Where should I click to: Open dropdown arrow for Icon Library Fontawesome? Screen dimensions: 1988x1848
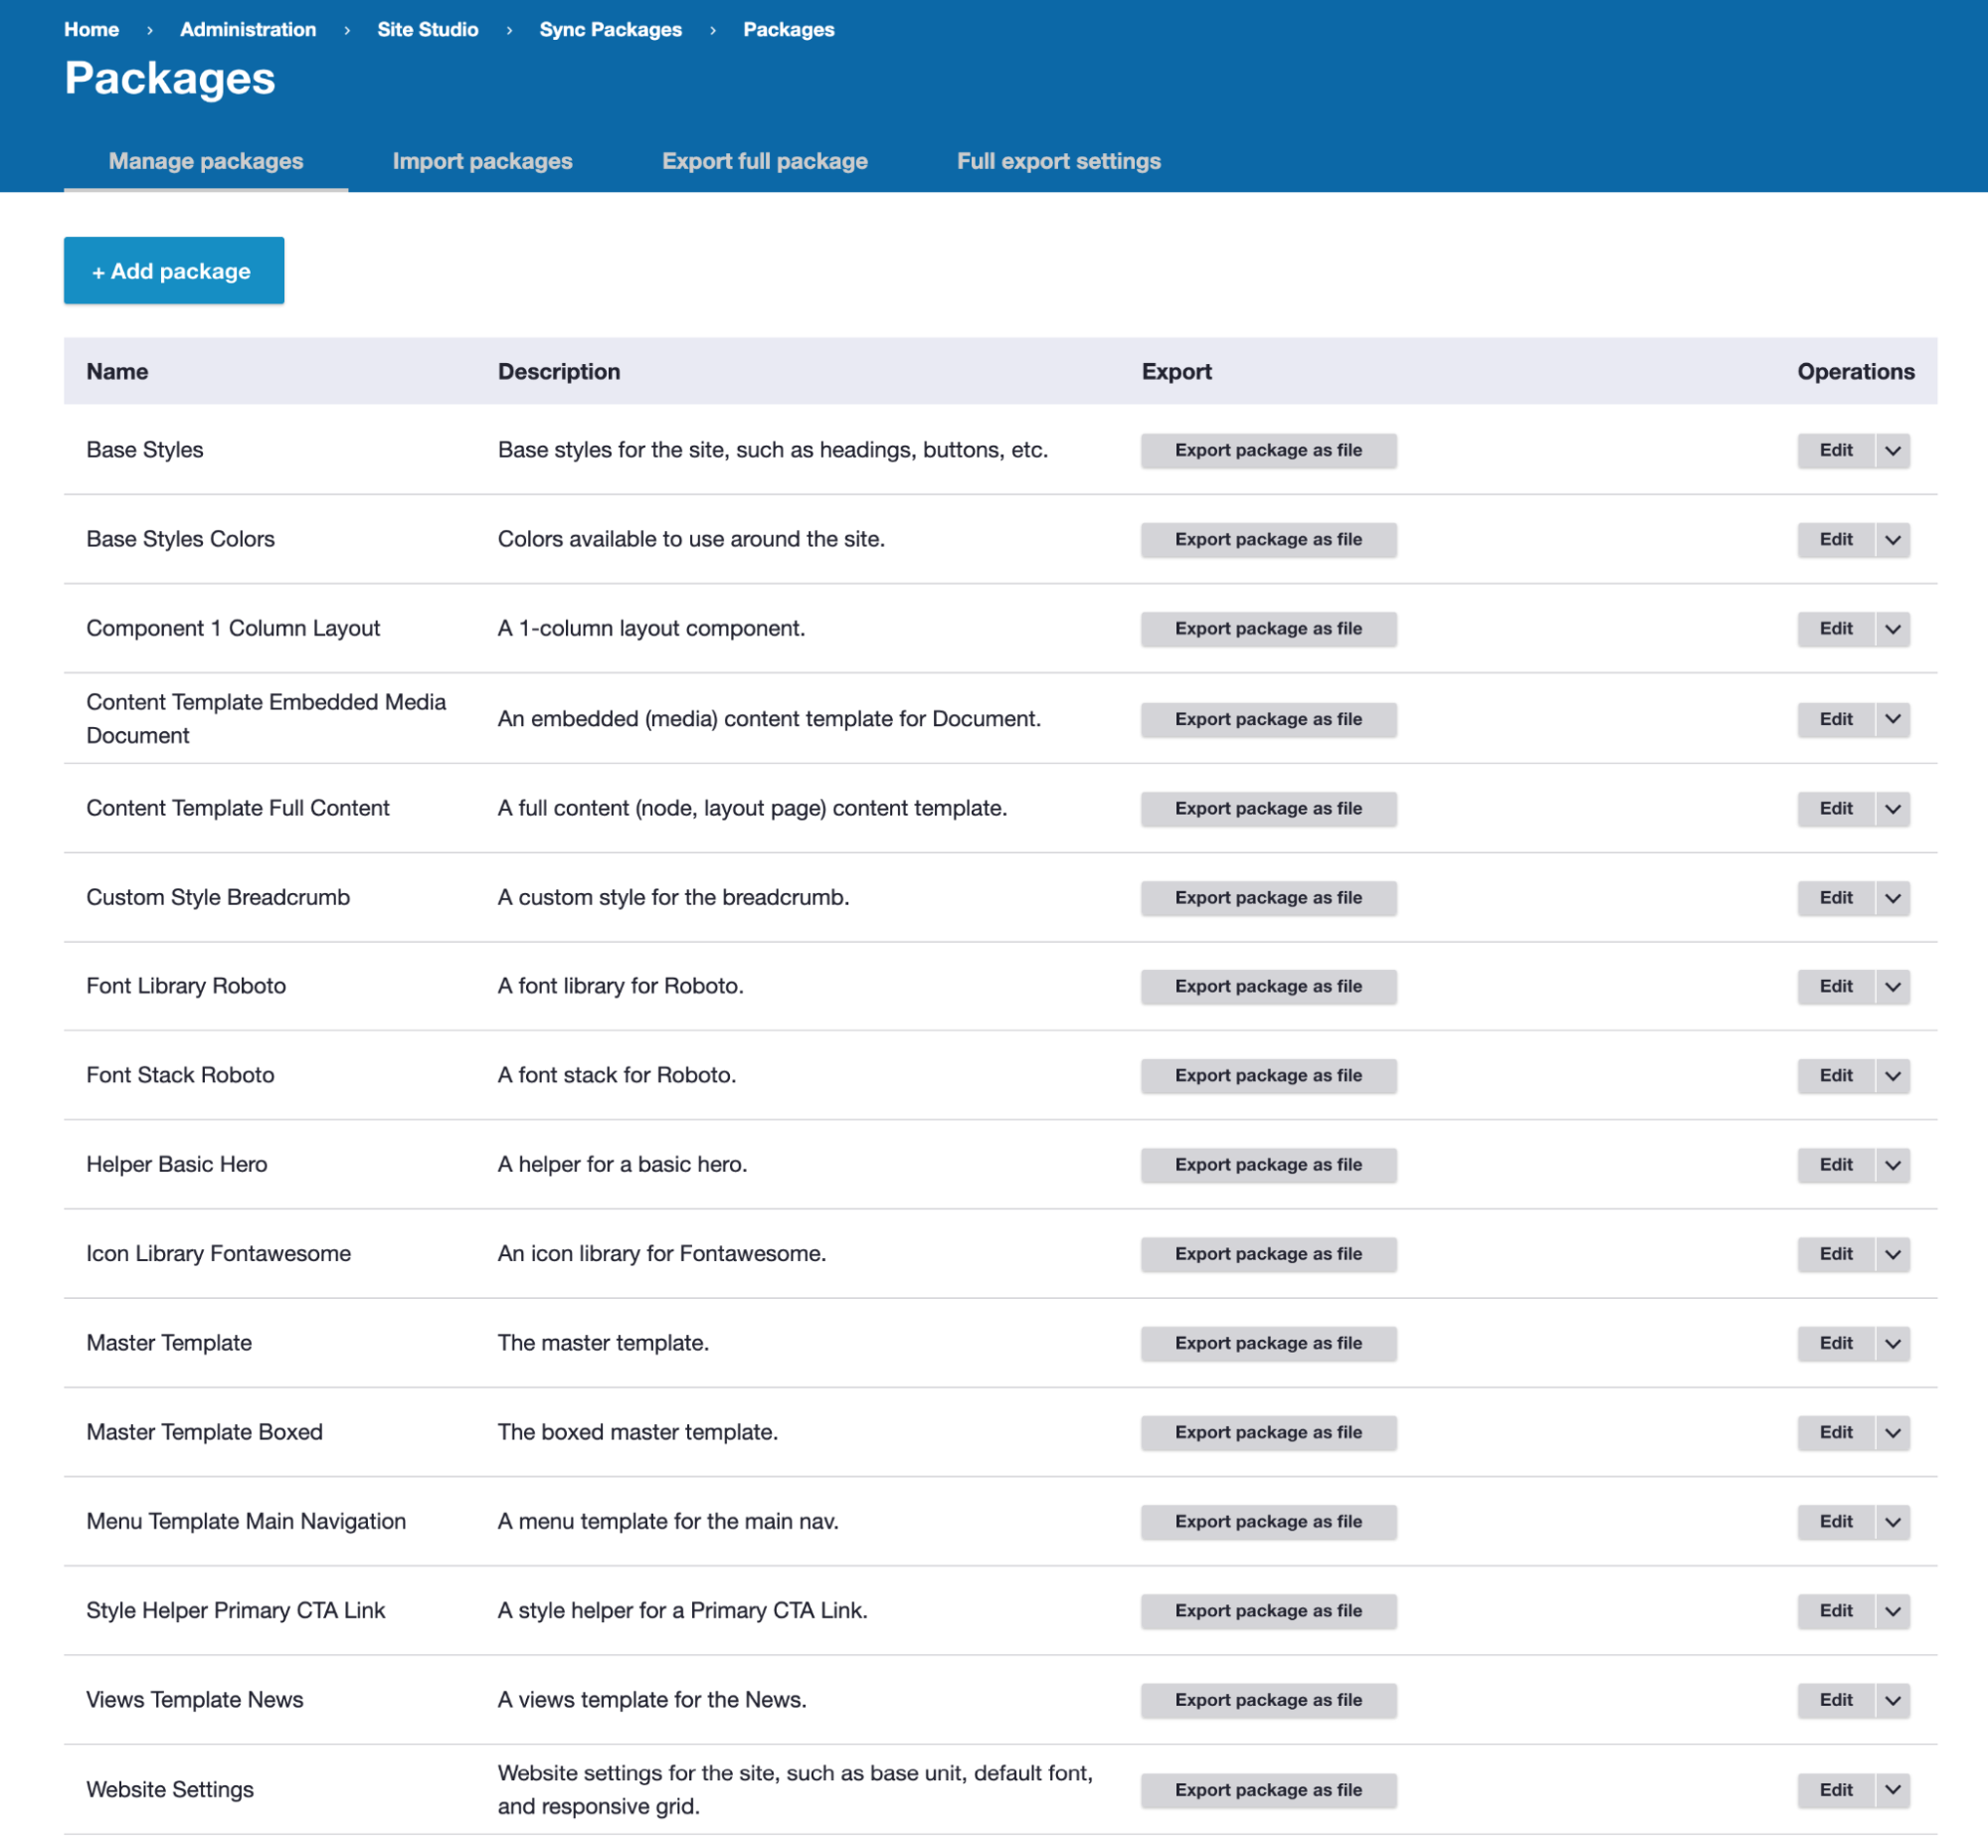click(x=1892, y=1253)
